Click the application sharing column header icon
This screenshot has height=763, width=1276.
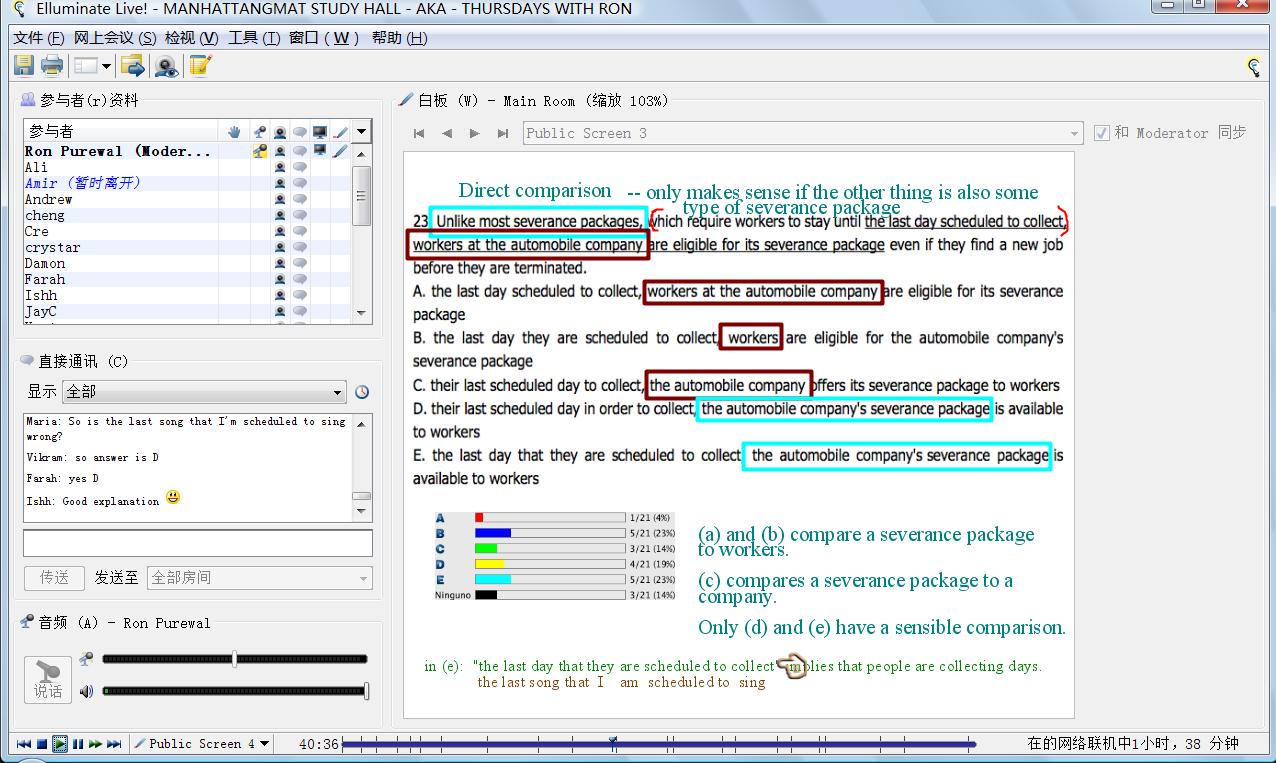[x=320, y=131]
